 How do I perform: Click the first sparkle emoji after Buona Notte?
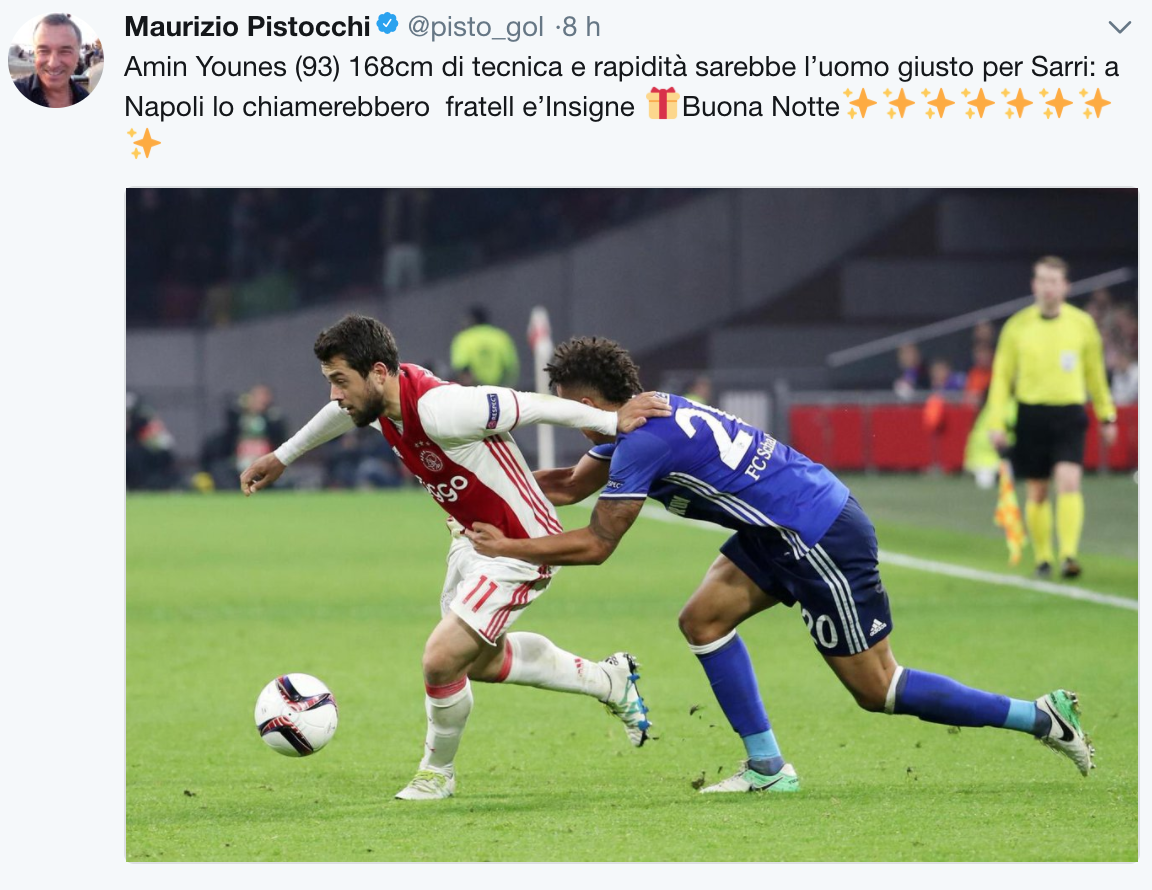point(860,103)
